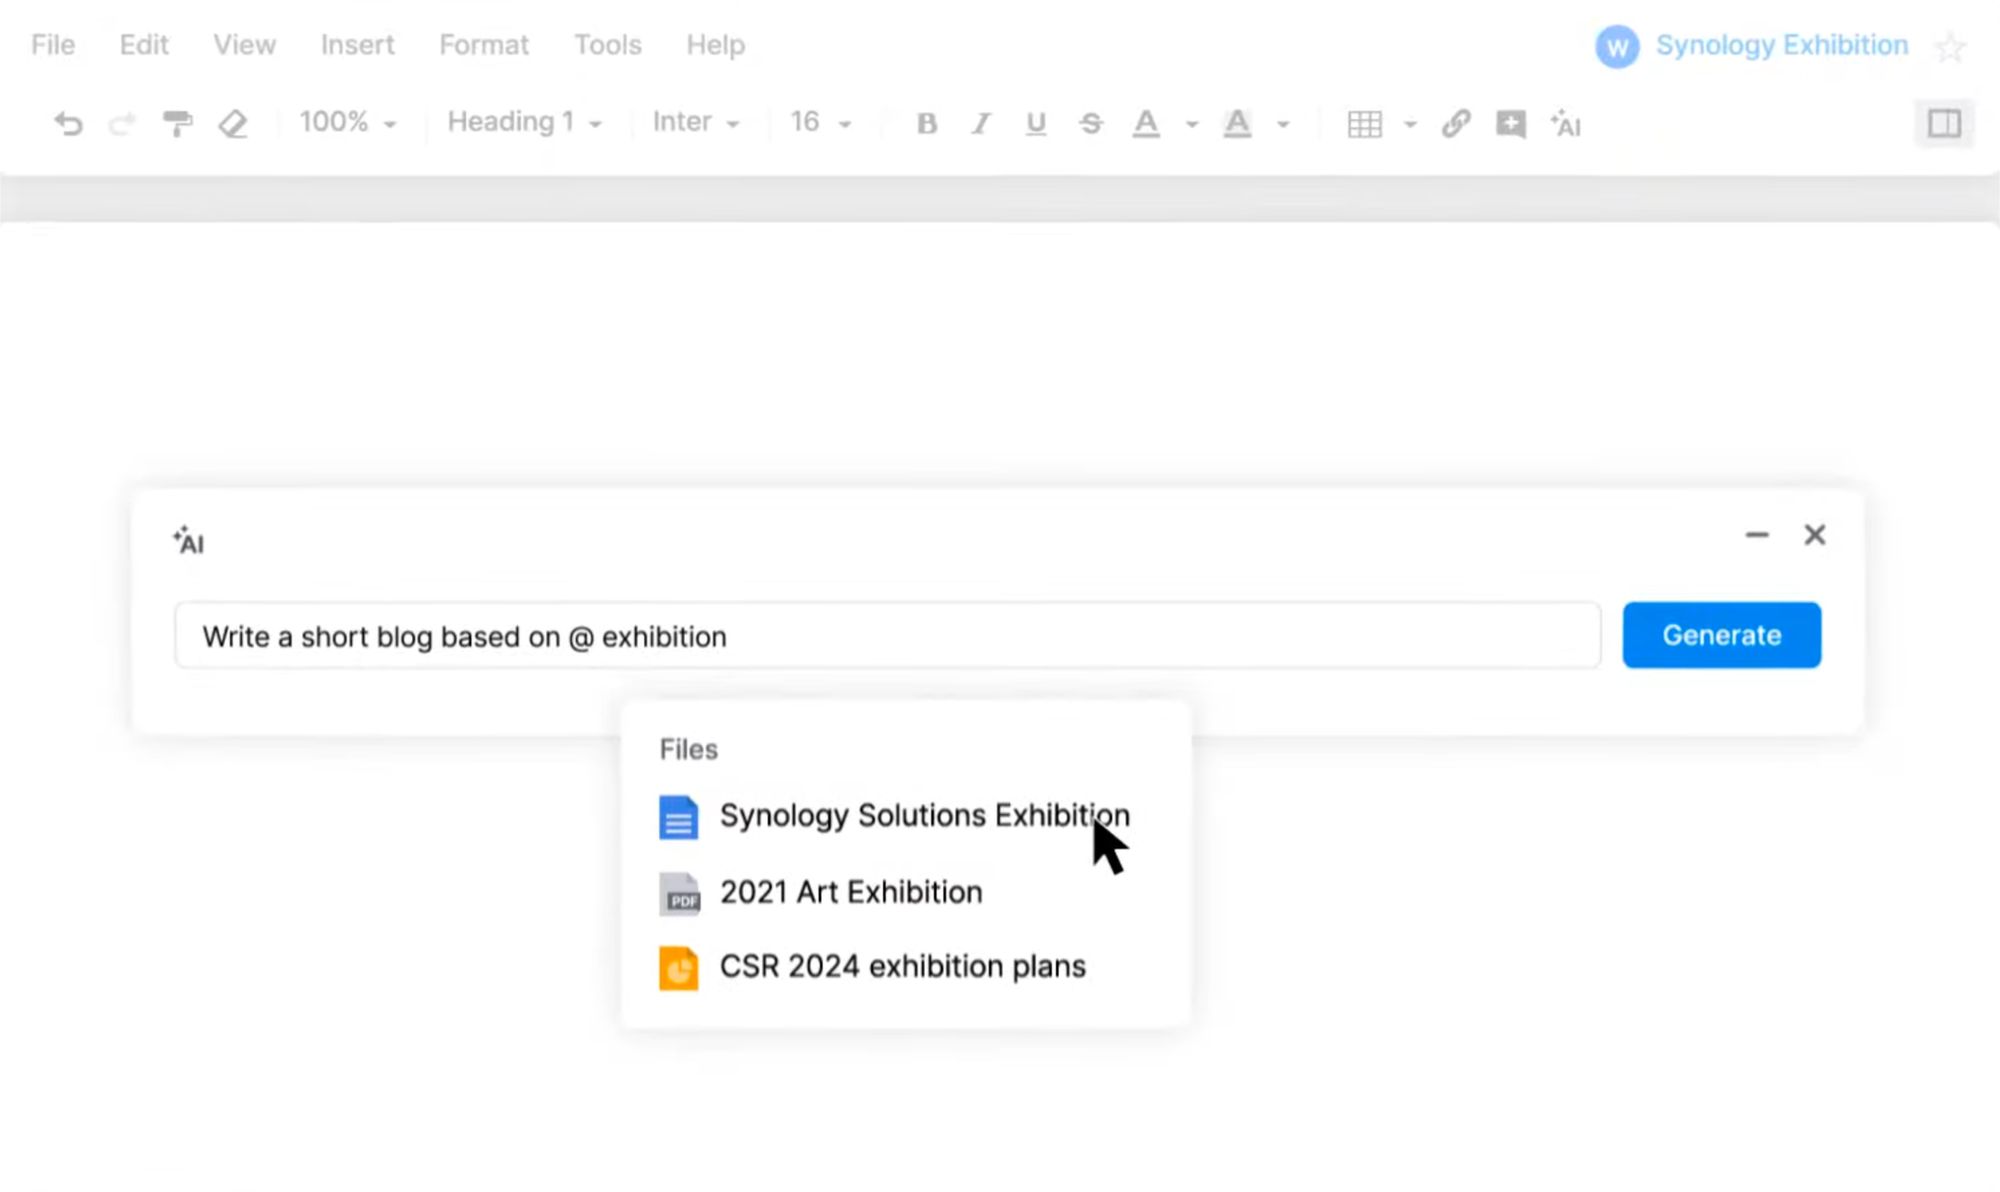The image size is (2000, 1192).
Task: Select the paint format roller icon
Action: (x=177, y=124)
